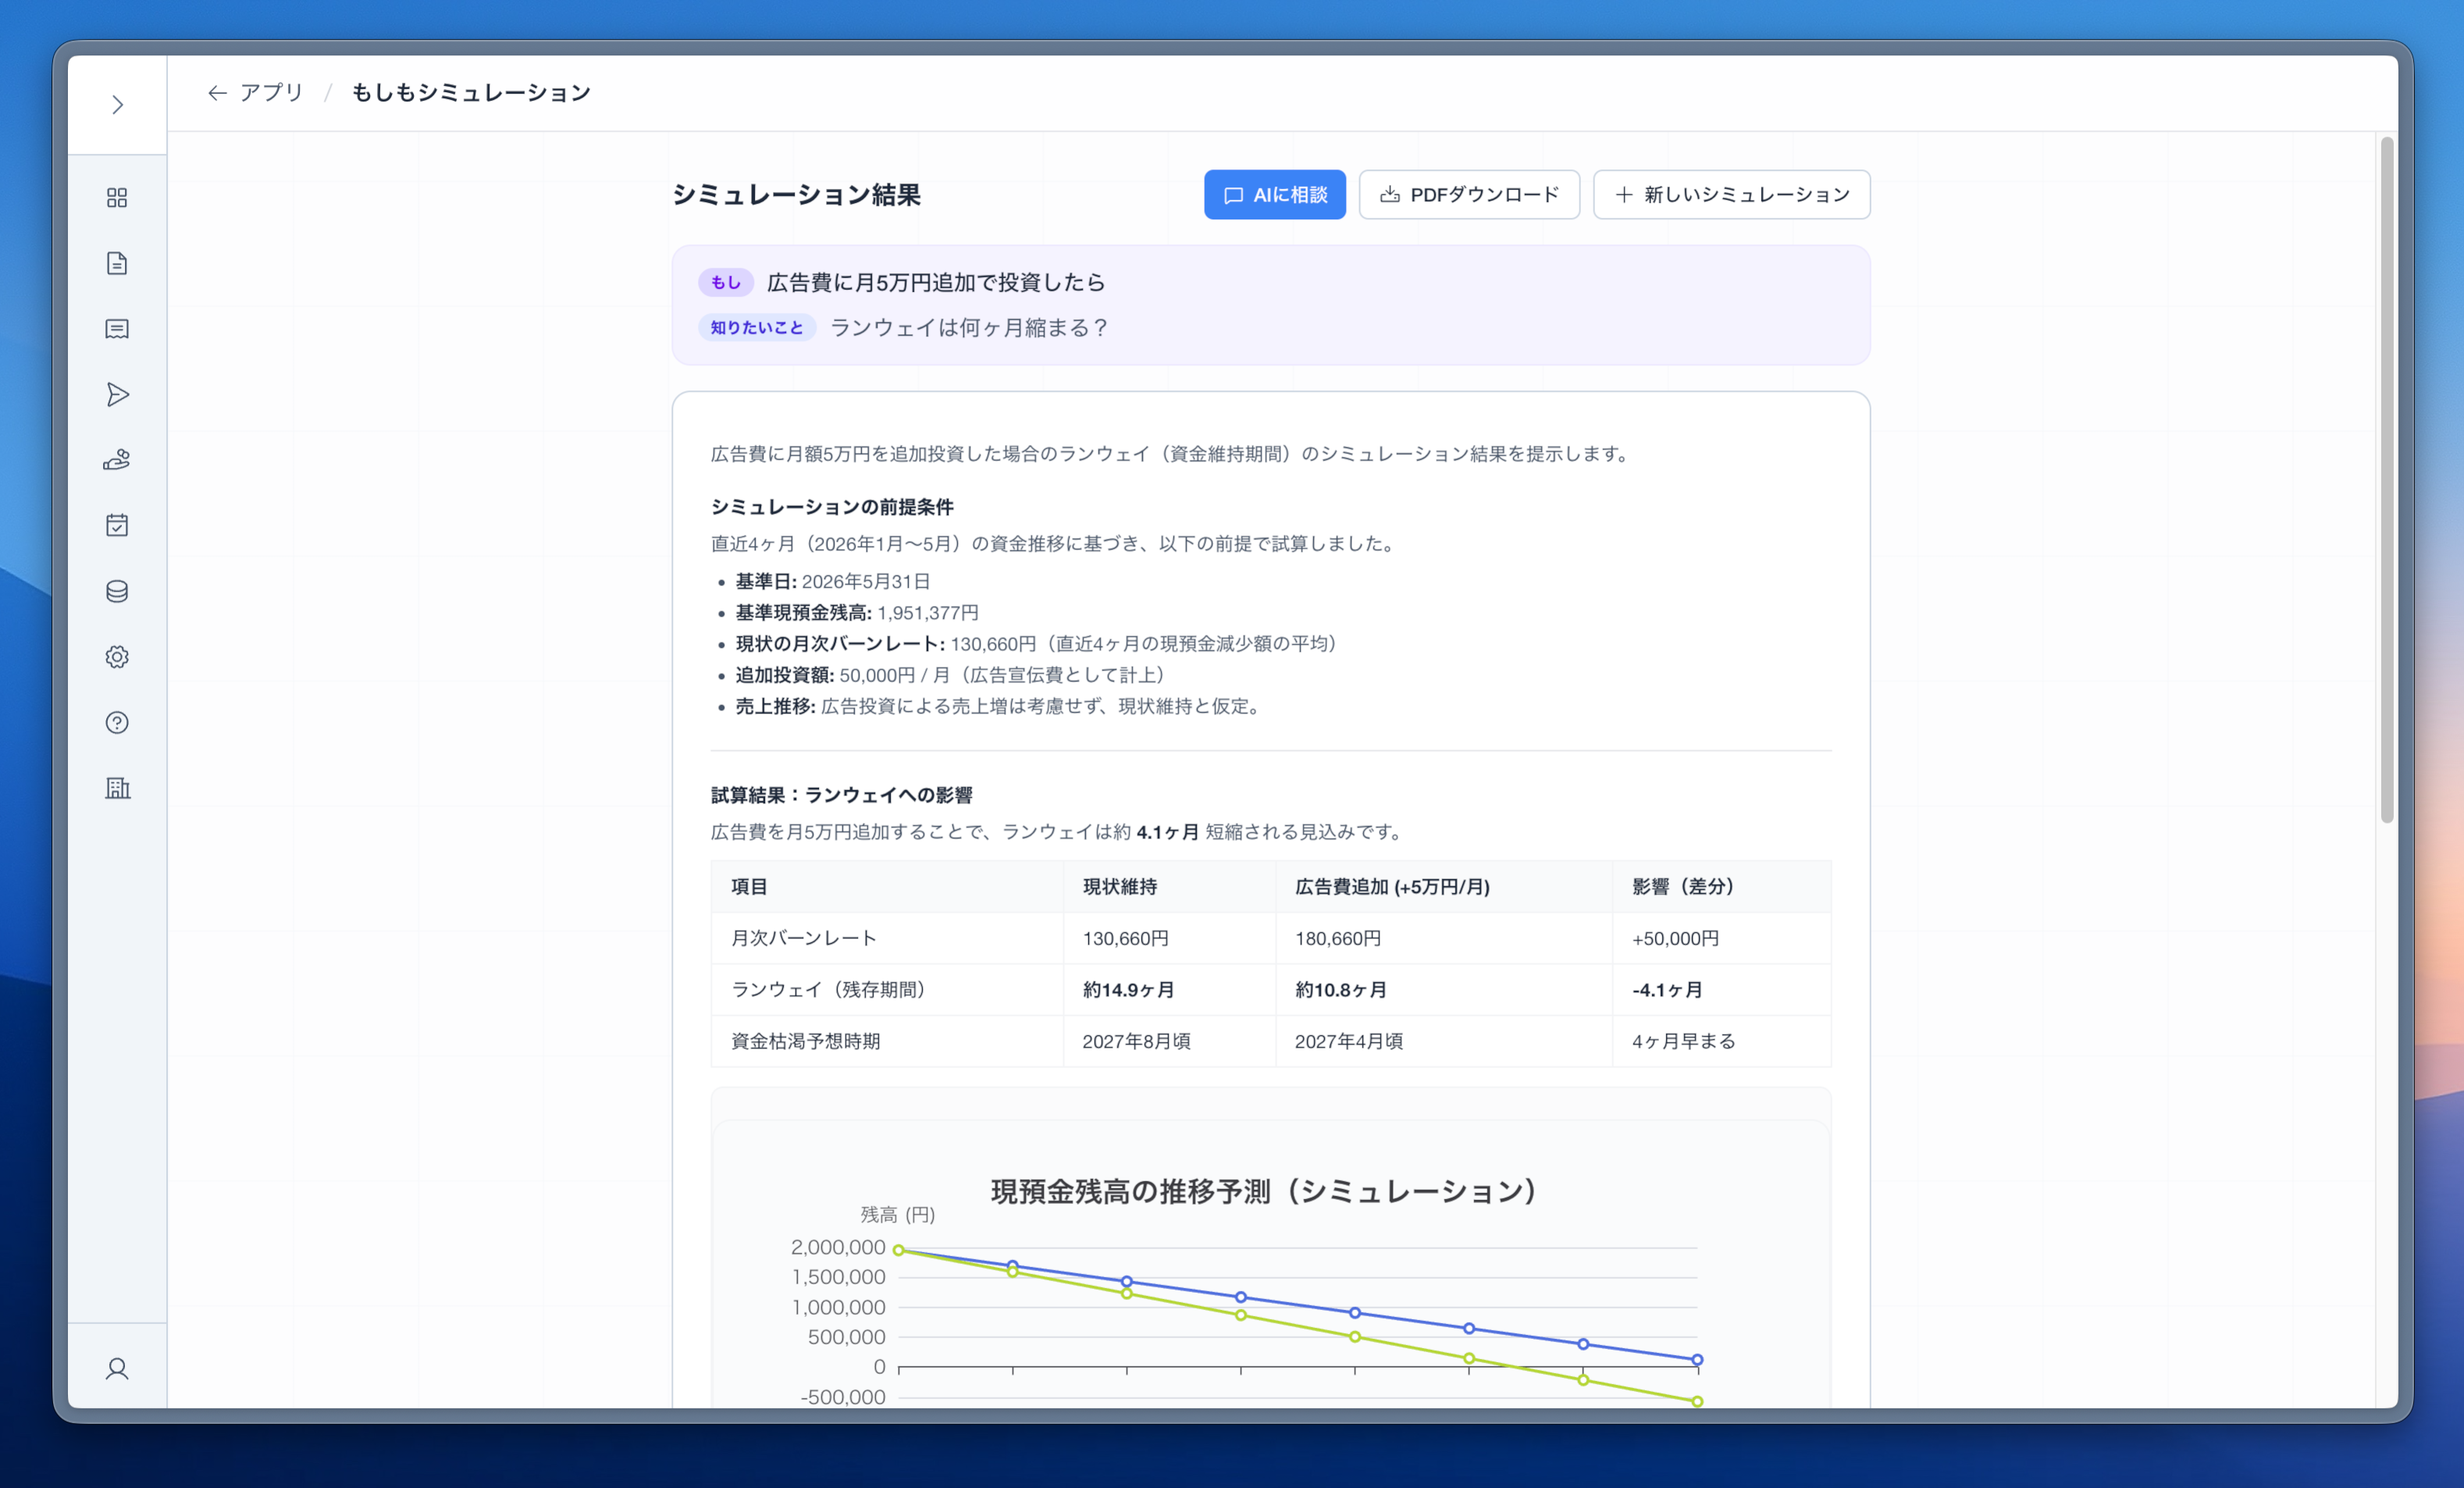Click the シミュレーションの前提条件 heading
Image resolution: width=2464 pixels, height=1488 pixels.
pyautogui.click(x=832, y=508)
